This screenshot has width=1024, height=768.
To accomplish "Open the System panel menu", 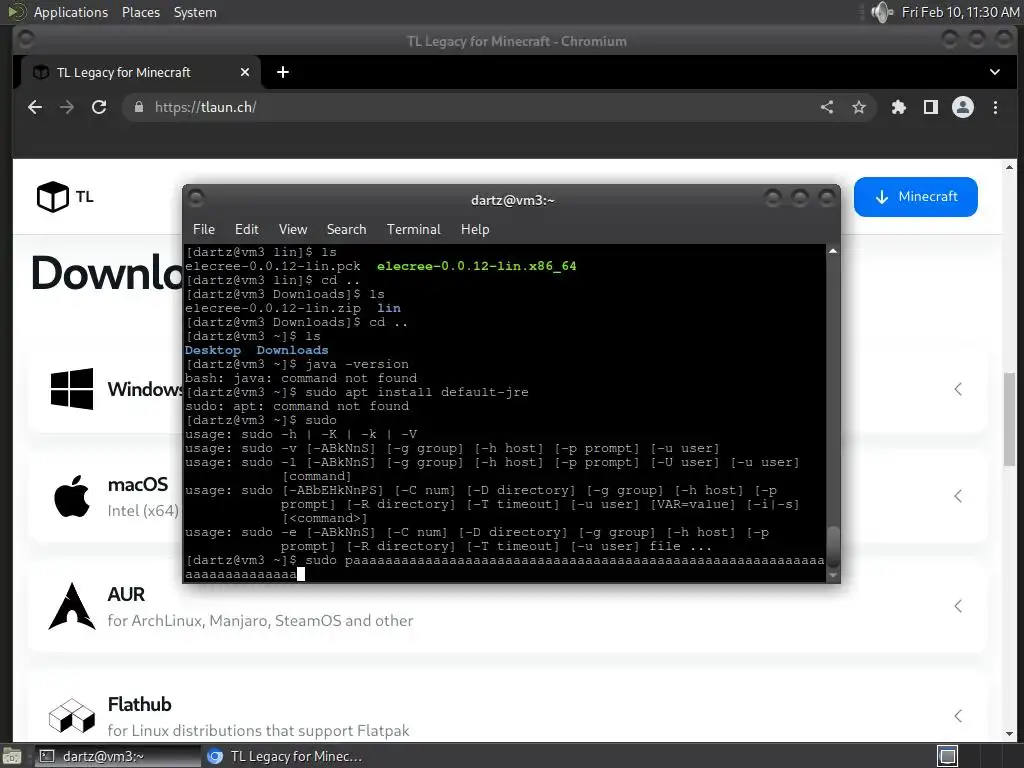I will (195, 12).
